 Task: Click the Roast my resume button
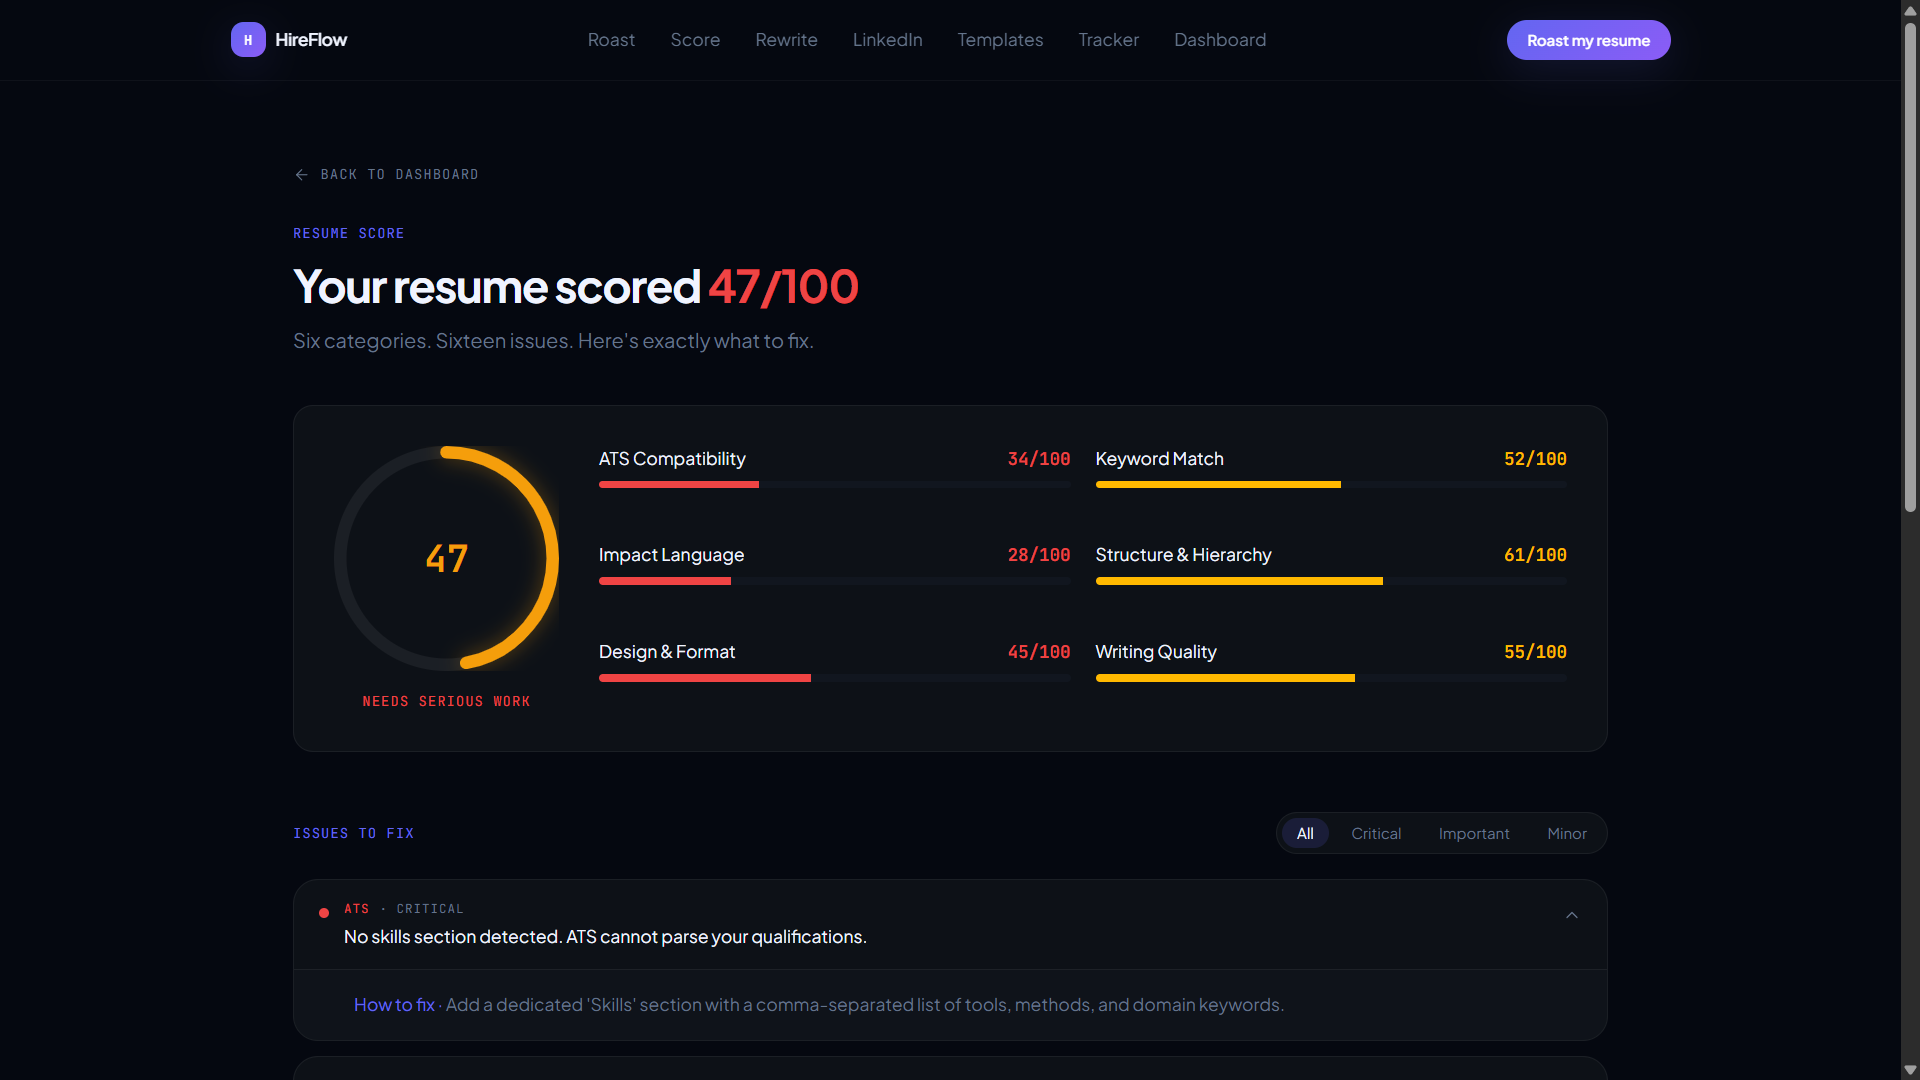coord(1588,40)
